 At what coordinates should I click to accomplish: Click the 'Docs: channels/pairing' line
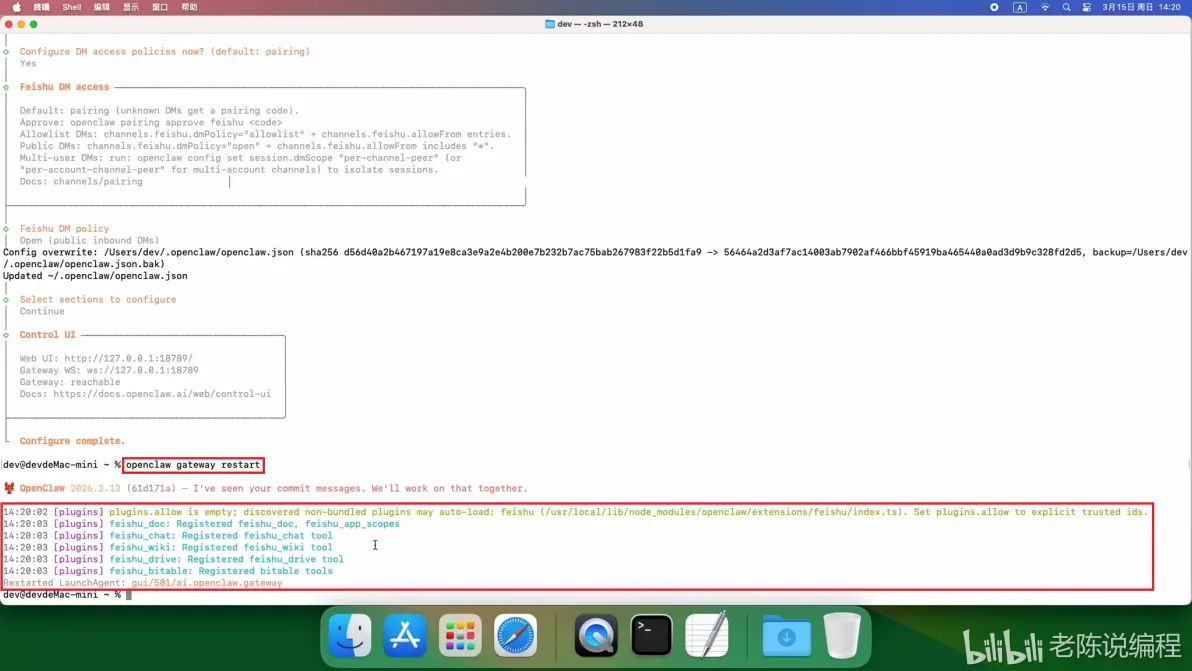(81, 182)
